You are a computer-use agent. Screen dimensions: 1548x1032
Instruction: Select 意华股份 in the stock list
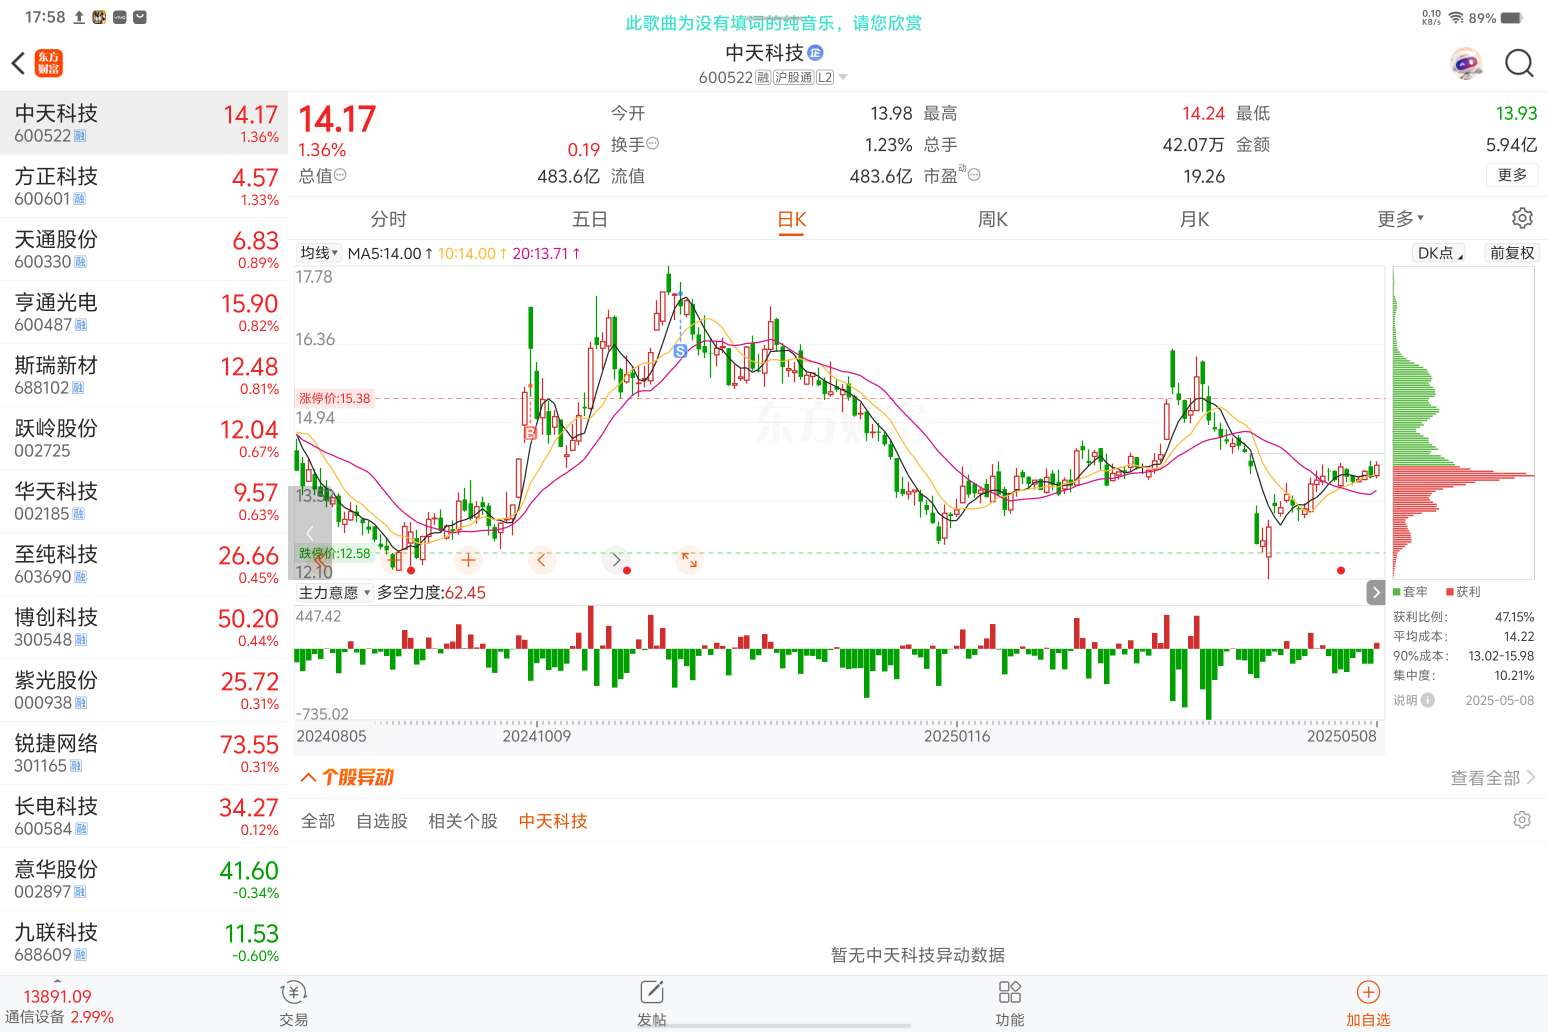144,879
